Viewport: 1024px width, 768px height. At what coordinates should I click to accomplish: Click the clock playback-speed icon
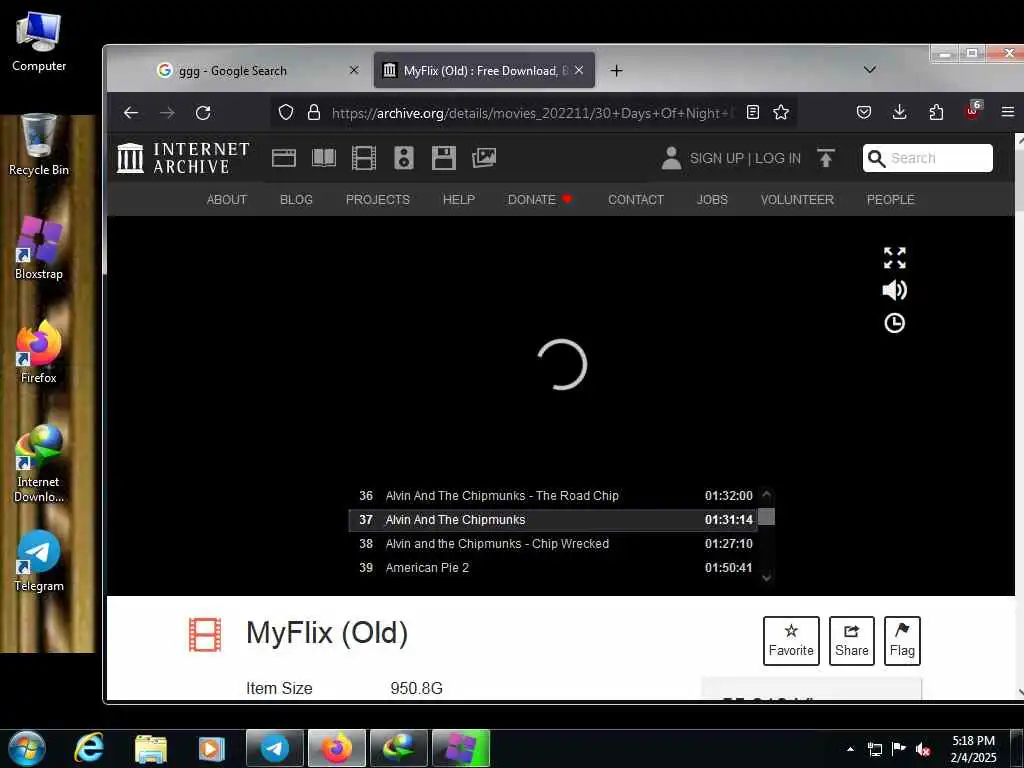[x=895, y=323]
